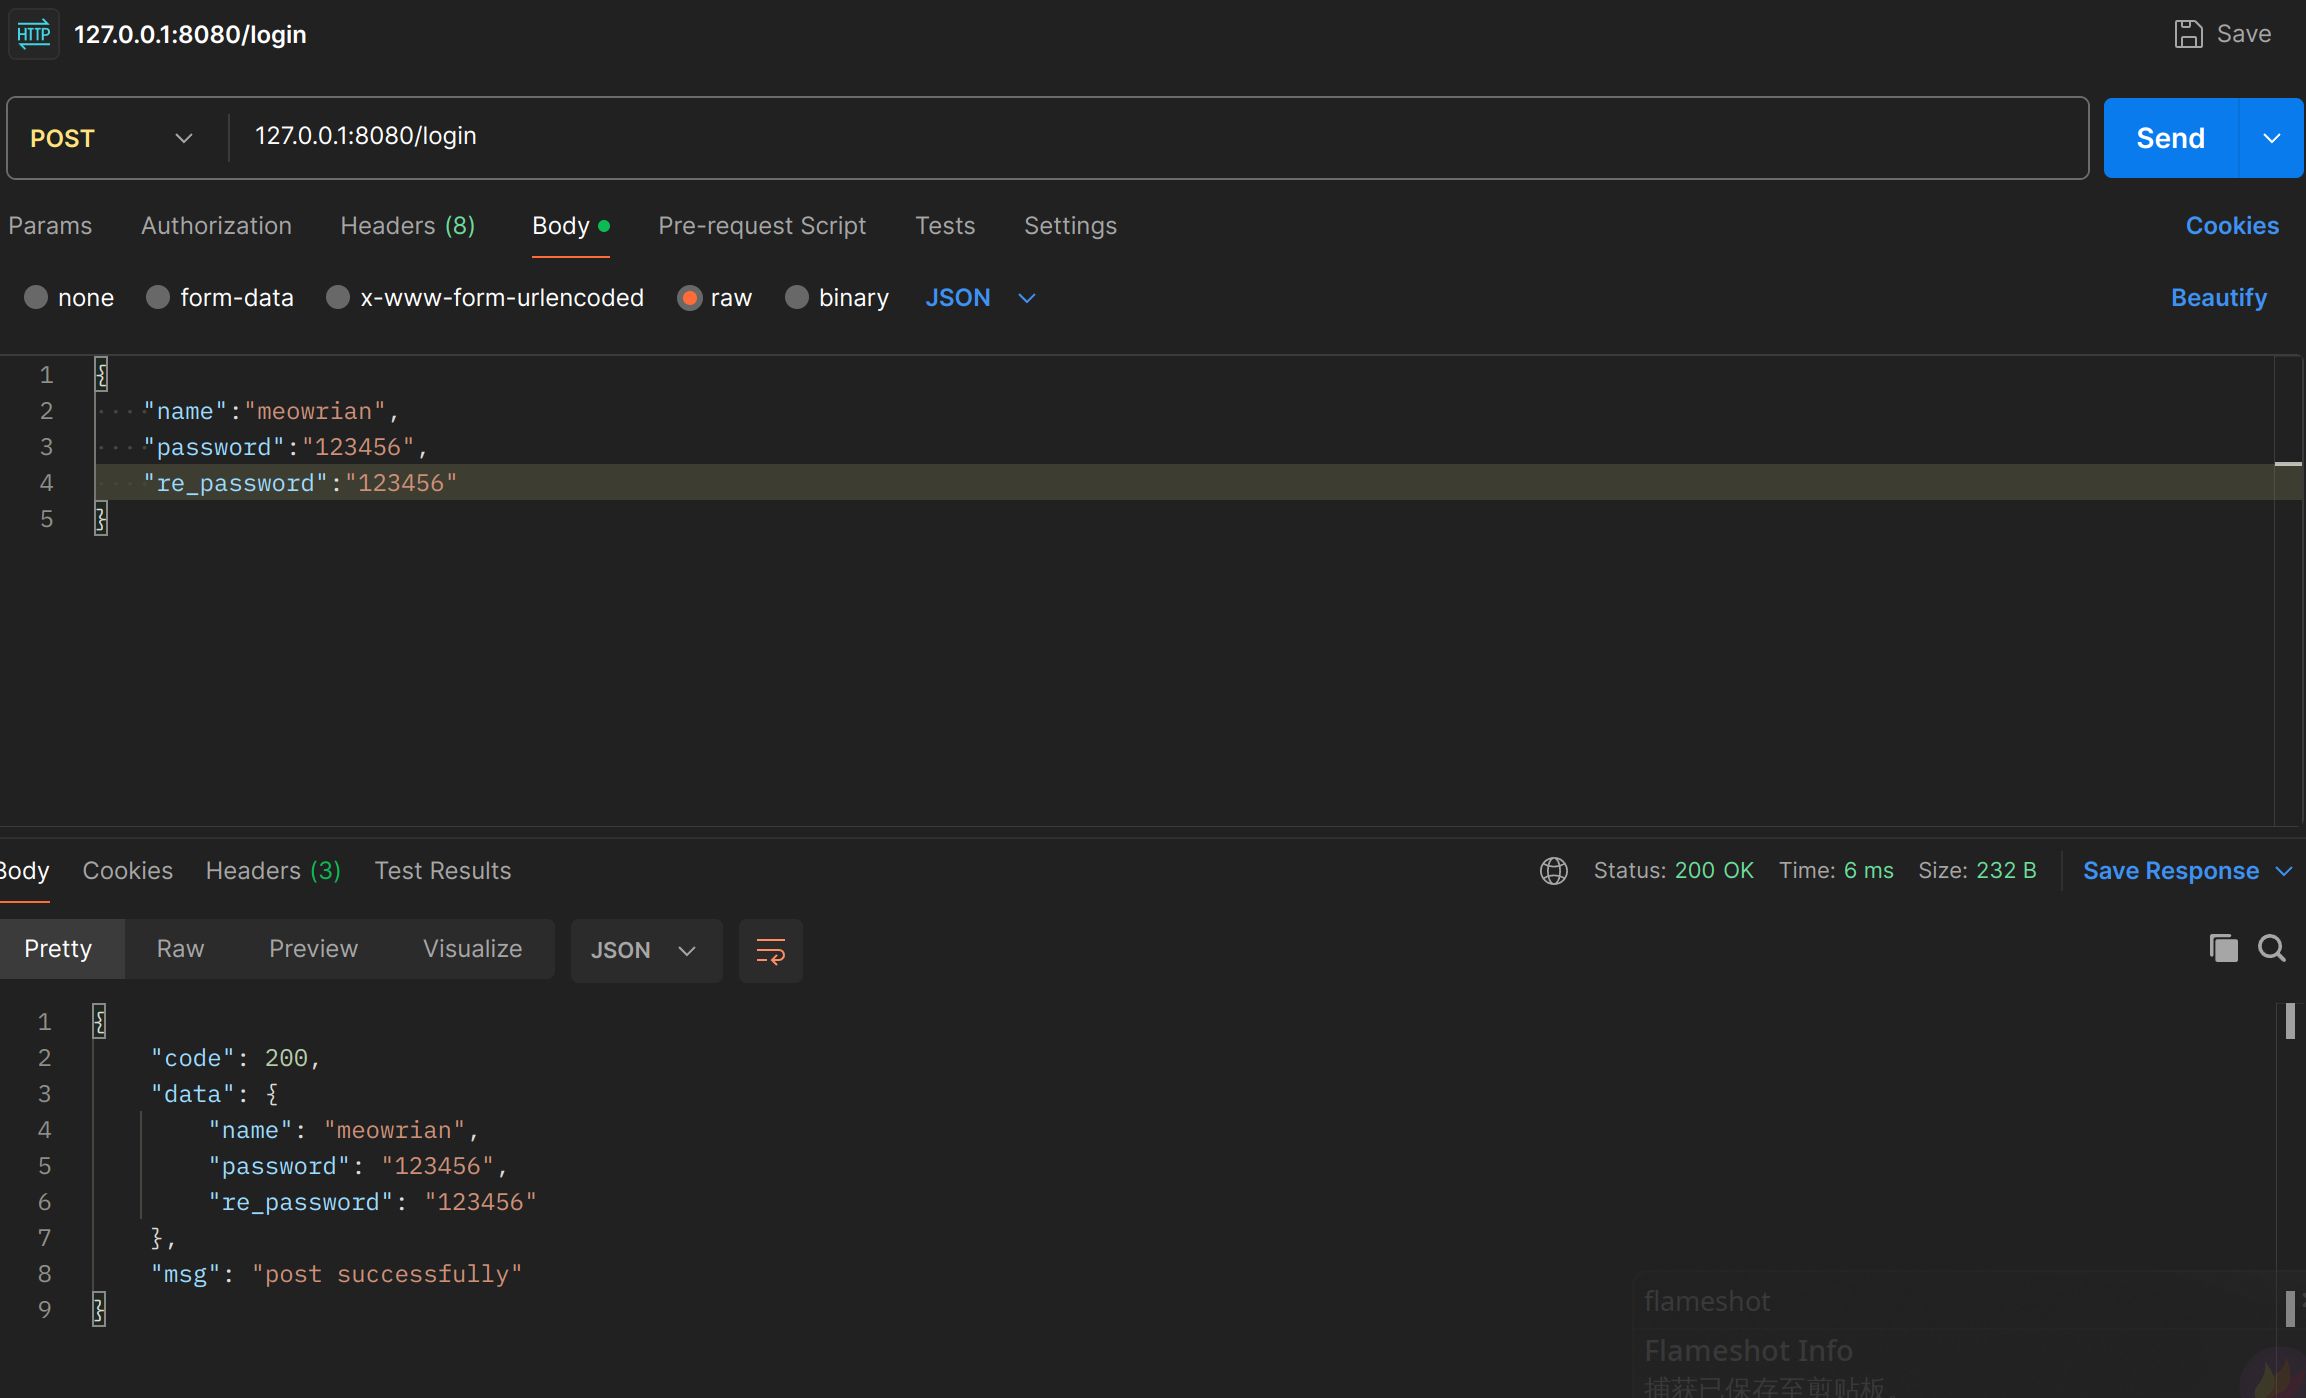The height and width of the screenshot is (1398, 2306).
Task: Open the Headers (8) request tab
Action: (x=407, y=226)
